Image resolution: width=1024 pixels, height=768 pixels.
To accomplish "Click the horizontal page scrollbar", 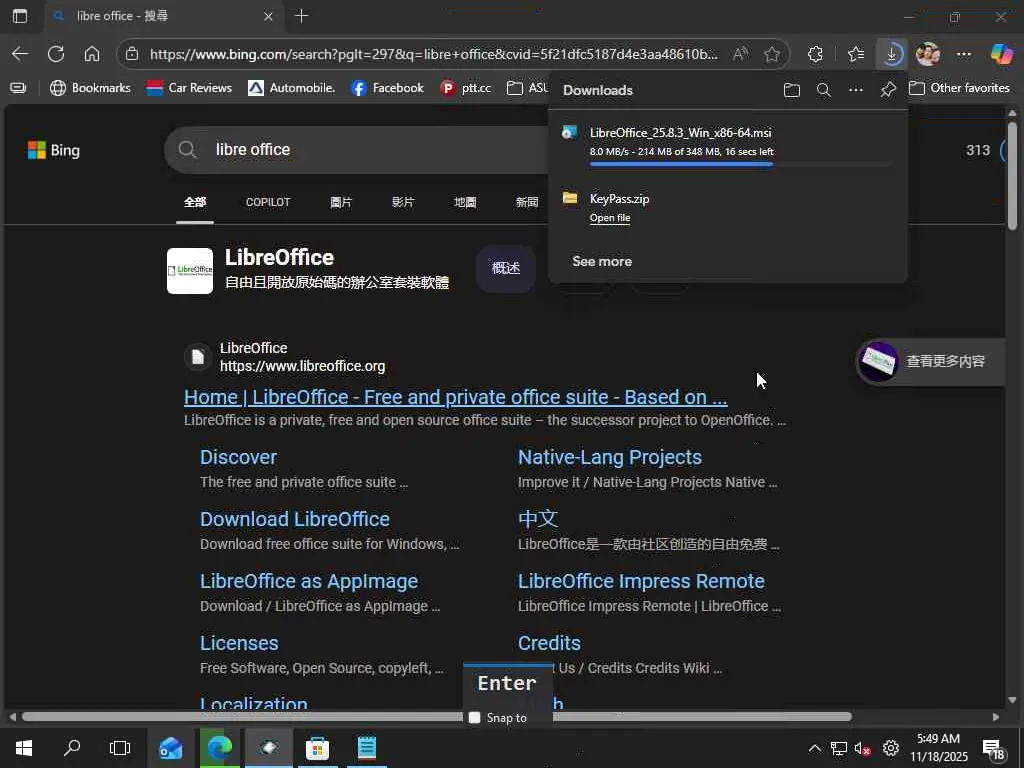I will (x=436, y=716).
